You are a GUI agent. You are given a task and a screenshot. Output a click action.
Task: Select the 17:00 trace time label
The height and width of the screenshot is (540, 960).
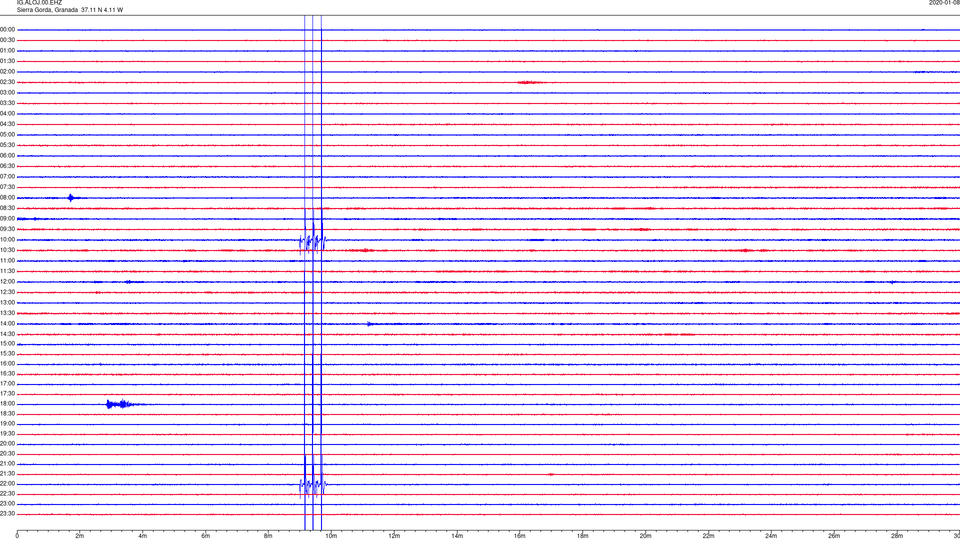[7, 383]
